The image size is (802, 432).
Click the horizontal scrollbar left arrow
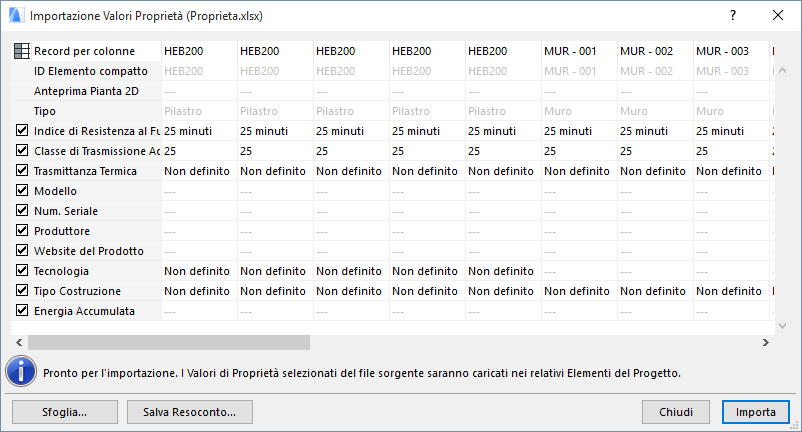point(20,342)
